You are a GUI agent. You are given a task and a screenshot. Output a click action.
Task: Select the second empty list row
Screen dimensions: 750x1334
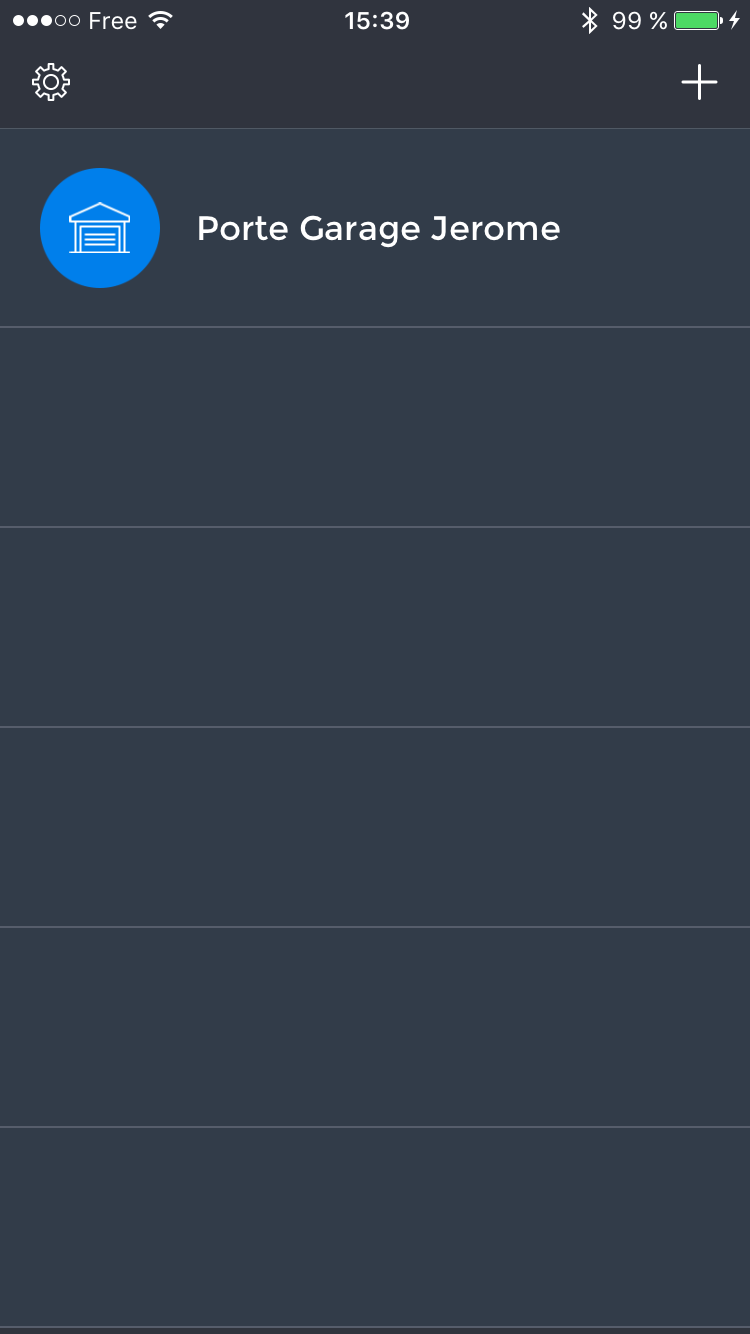375,627
